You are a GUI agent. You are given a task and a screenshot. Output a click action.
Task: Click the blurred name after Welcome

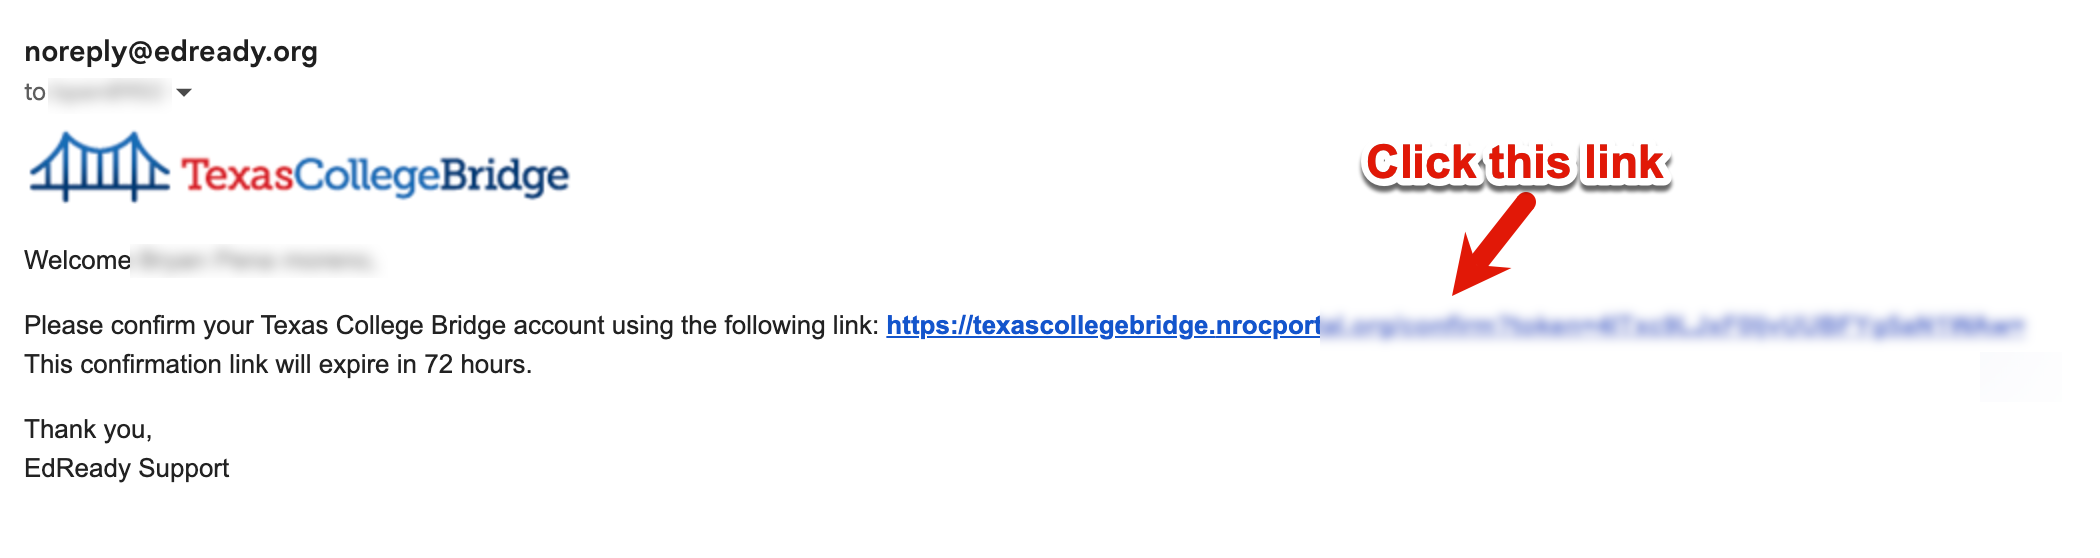pos(255,261)
